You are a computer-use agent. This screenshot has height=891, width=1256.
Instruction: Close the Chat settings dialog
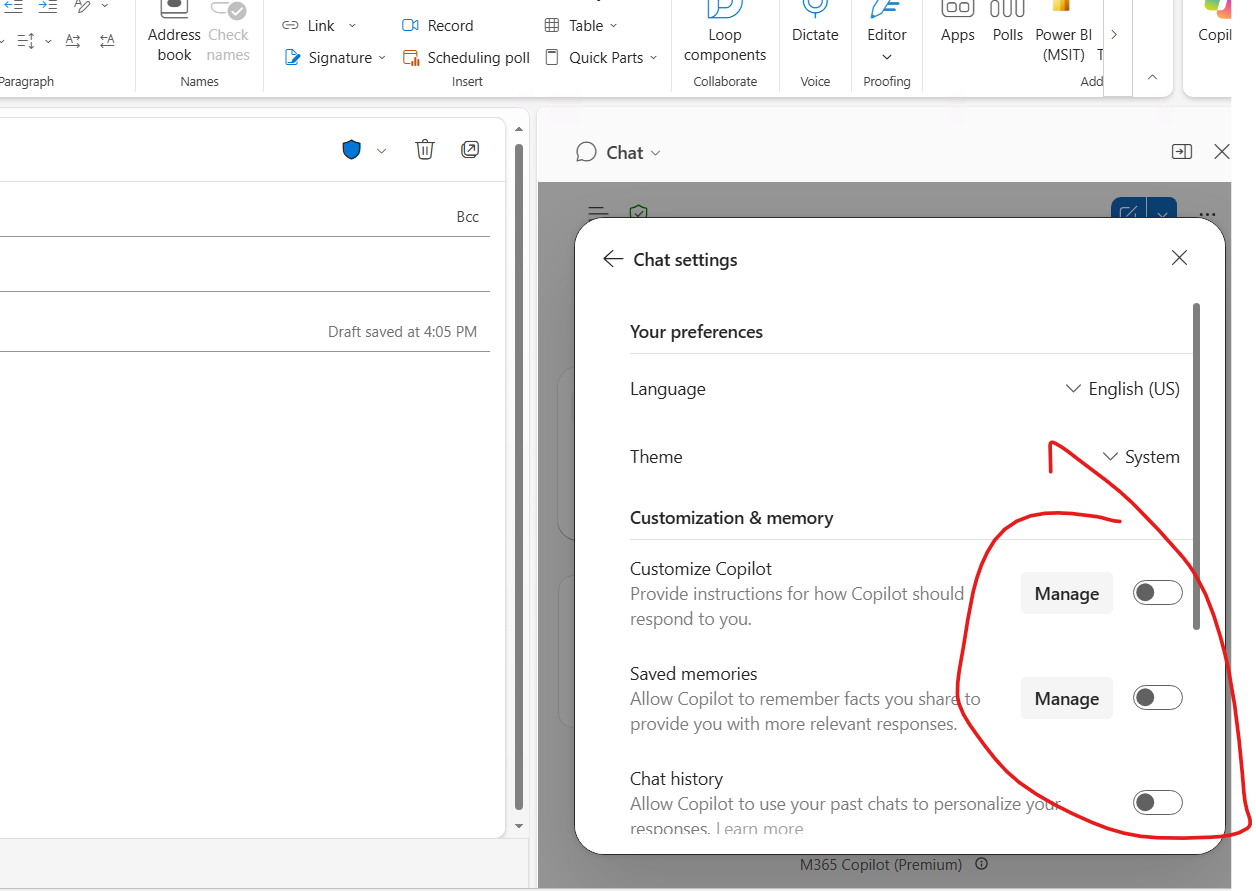pyautogui.click(x=1179, y=258)
